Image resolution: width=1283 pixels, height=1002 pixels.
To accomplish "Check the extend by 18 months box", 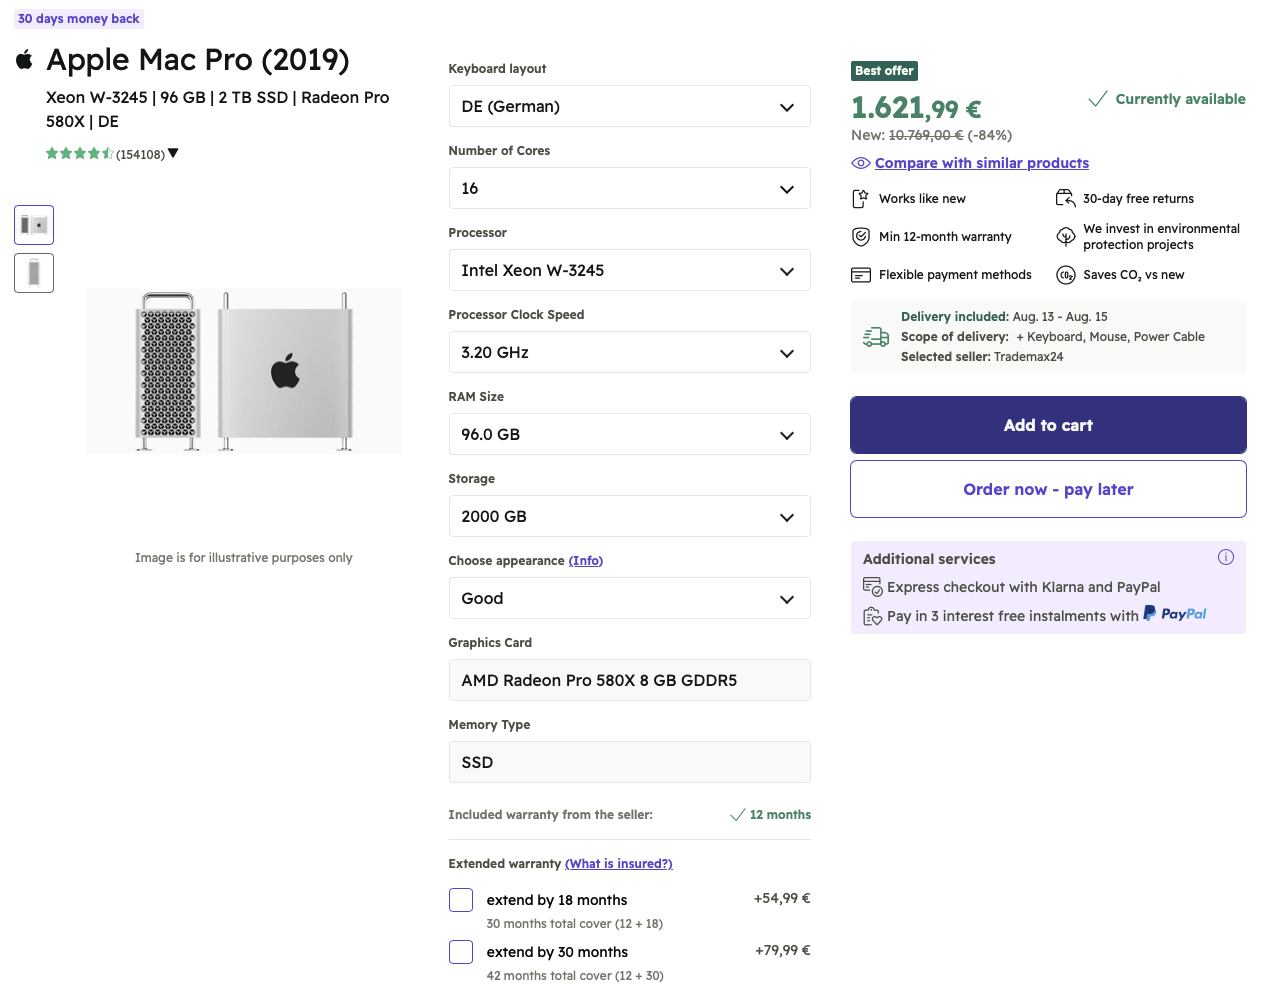I will (x=461, y=900).
